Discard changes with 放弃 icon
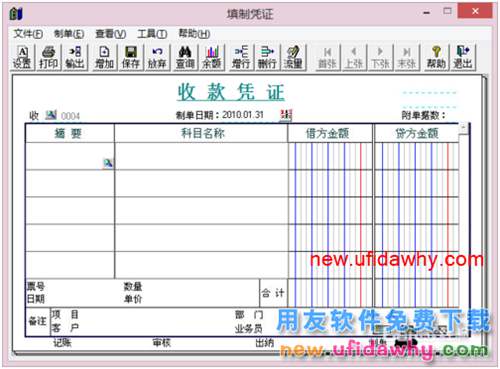 pos(157,57)
